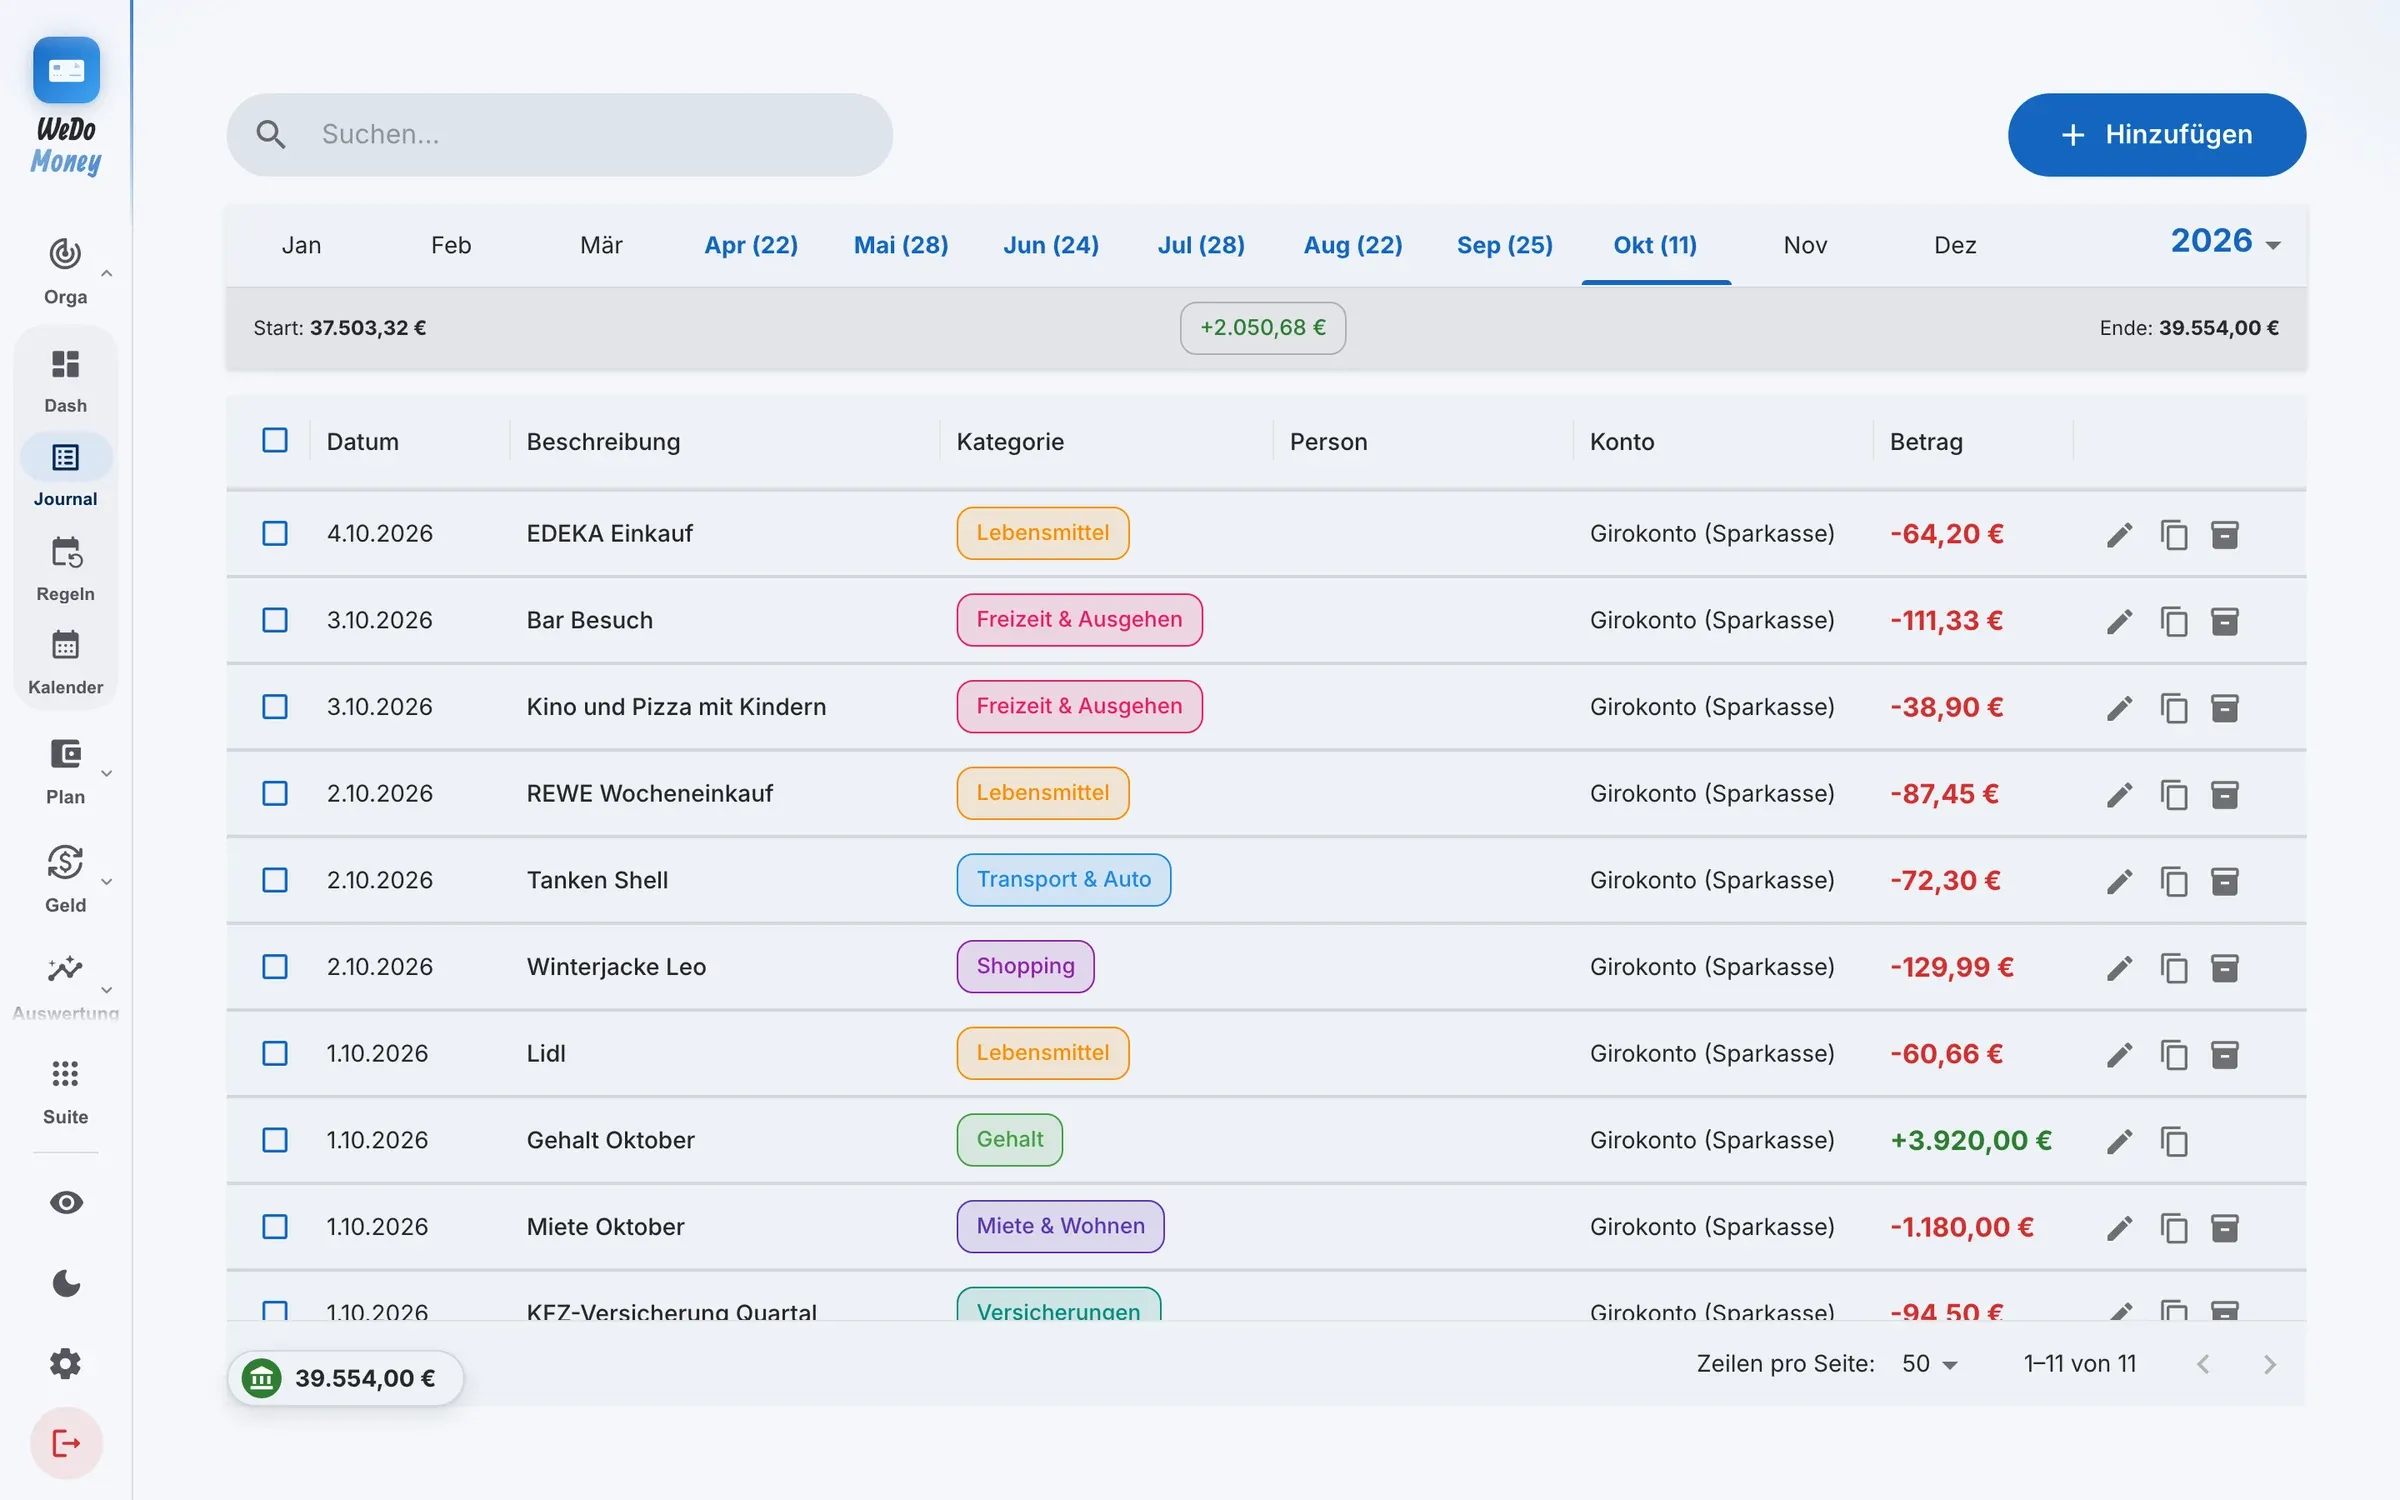Expand the Auswertung sidebar group
The image size is (2400, 1500).
[x=106, y=989]
